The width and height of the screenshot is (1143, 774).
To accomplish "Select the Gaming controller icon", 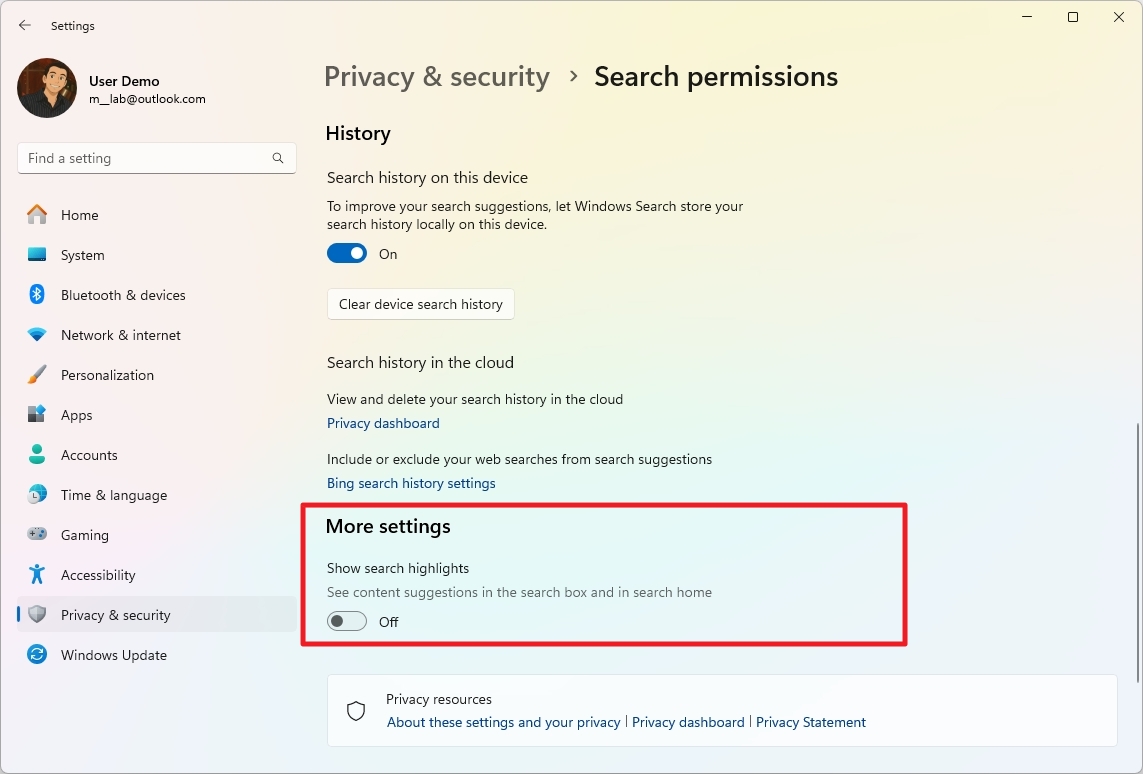I will tap(36, 535).
